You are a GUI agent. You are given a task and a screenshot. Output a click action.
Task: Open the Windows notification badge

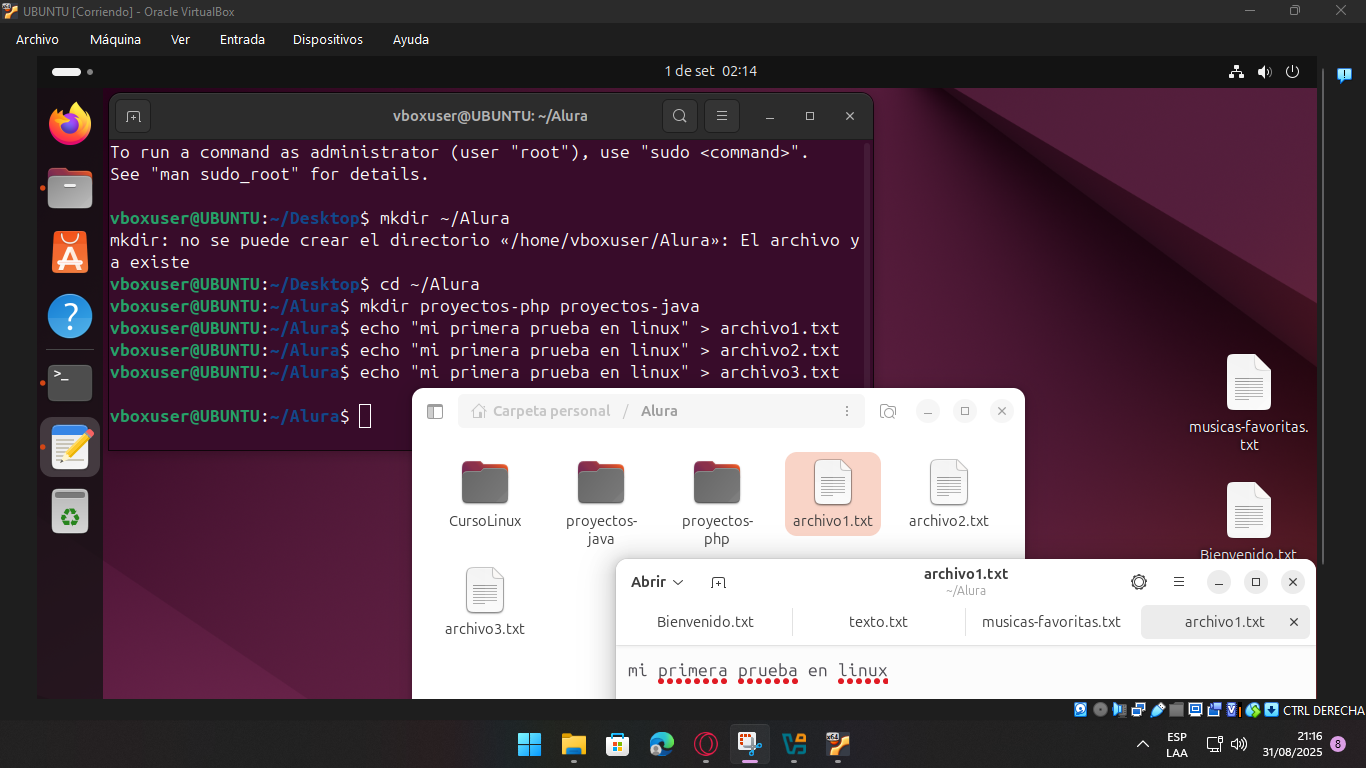[1338, 744]
